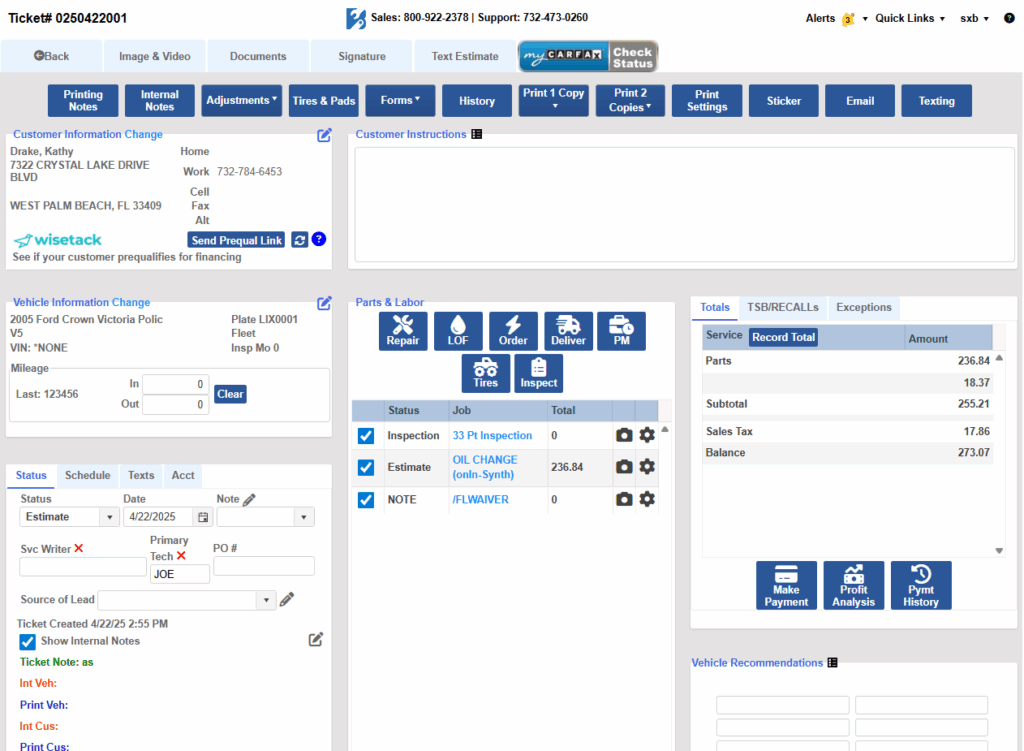Disable Show Internal Notes checkbox
The width and height of the screenshot is (1024, 751).
click(x=28, y=641)
